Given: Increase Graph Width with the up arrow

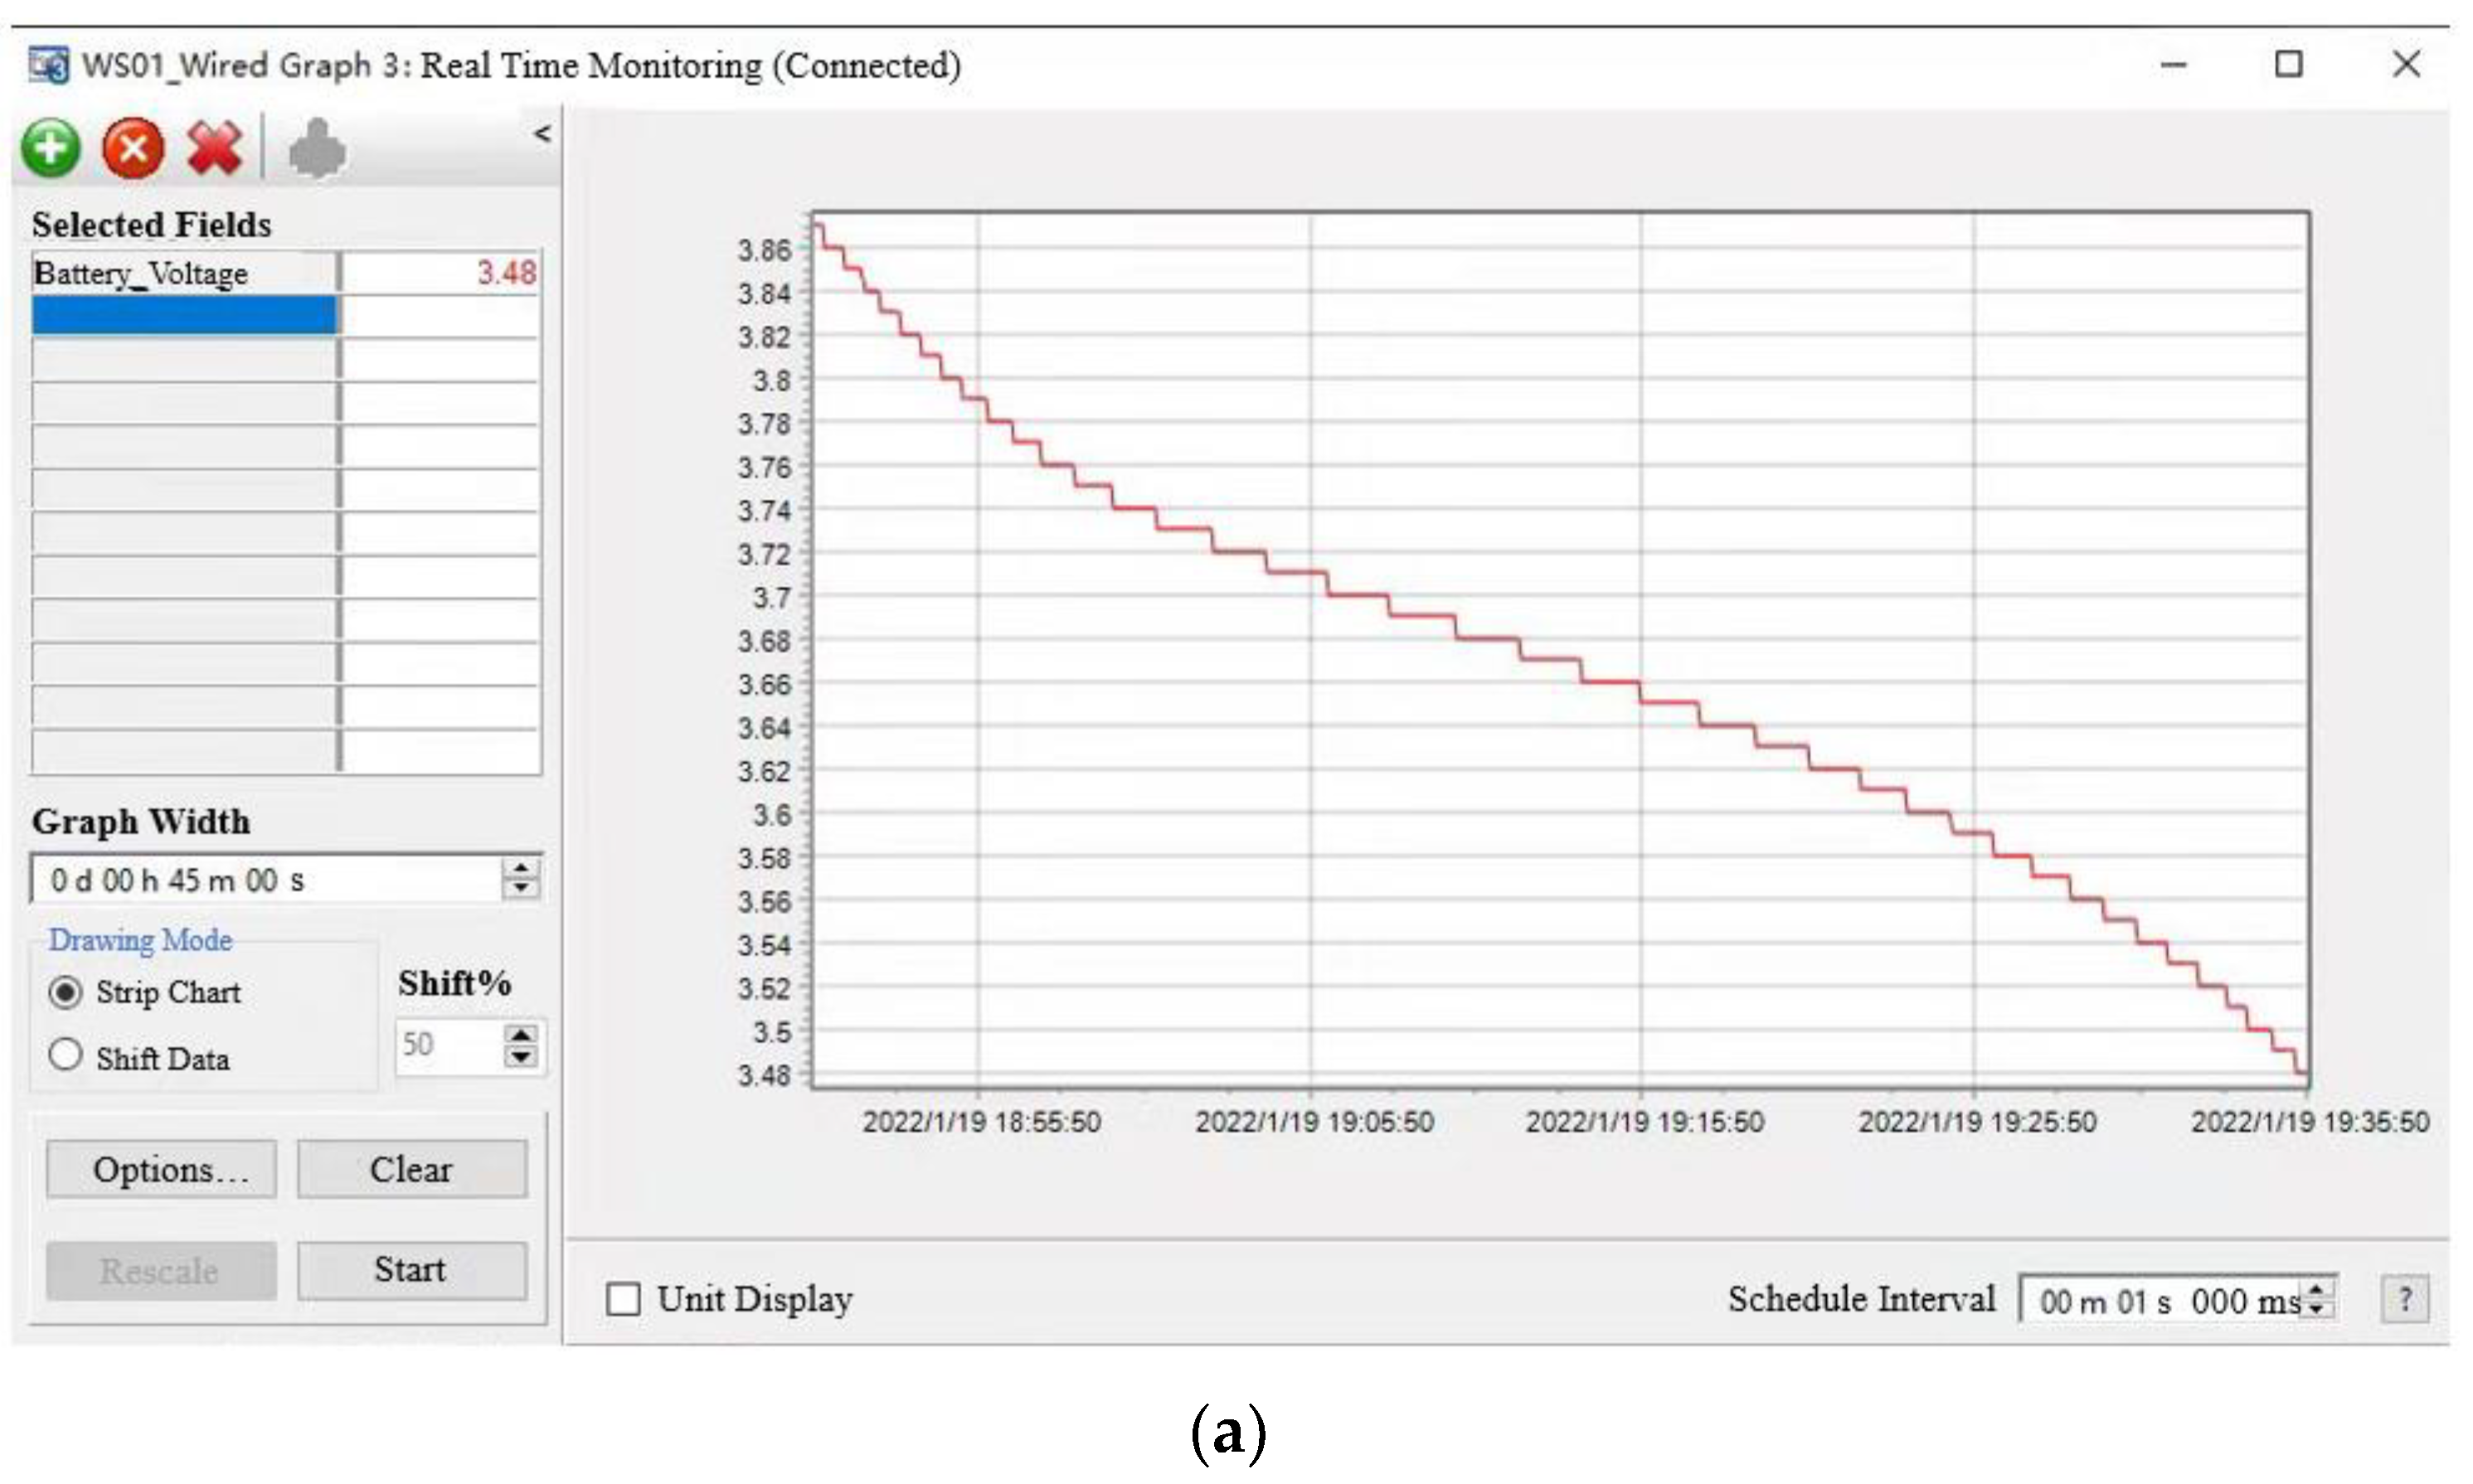Looking at the screenshot, I should tap(520, 868).
